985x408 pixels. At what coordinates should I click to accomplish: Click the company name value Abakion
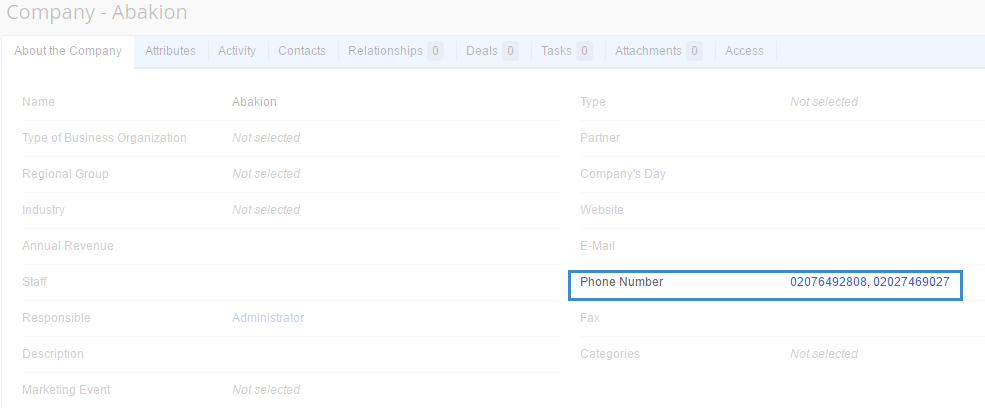click(x=254, y=102)
